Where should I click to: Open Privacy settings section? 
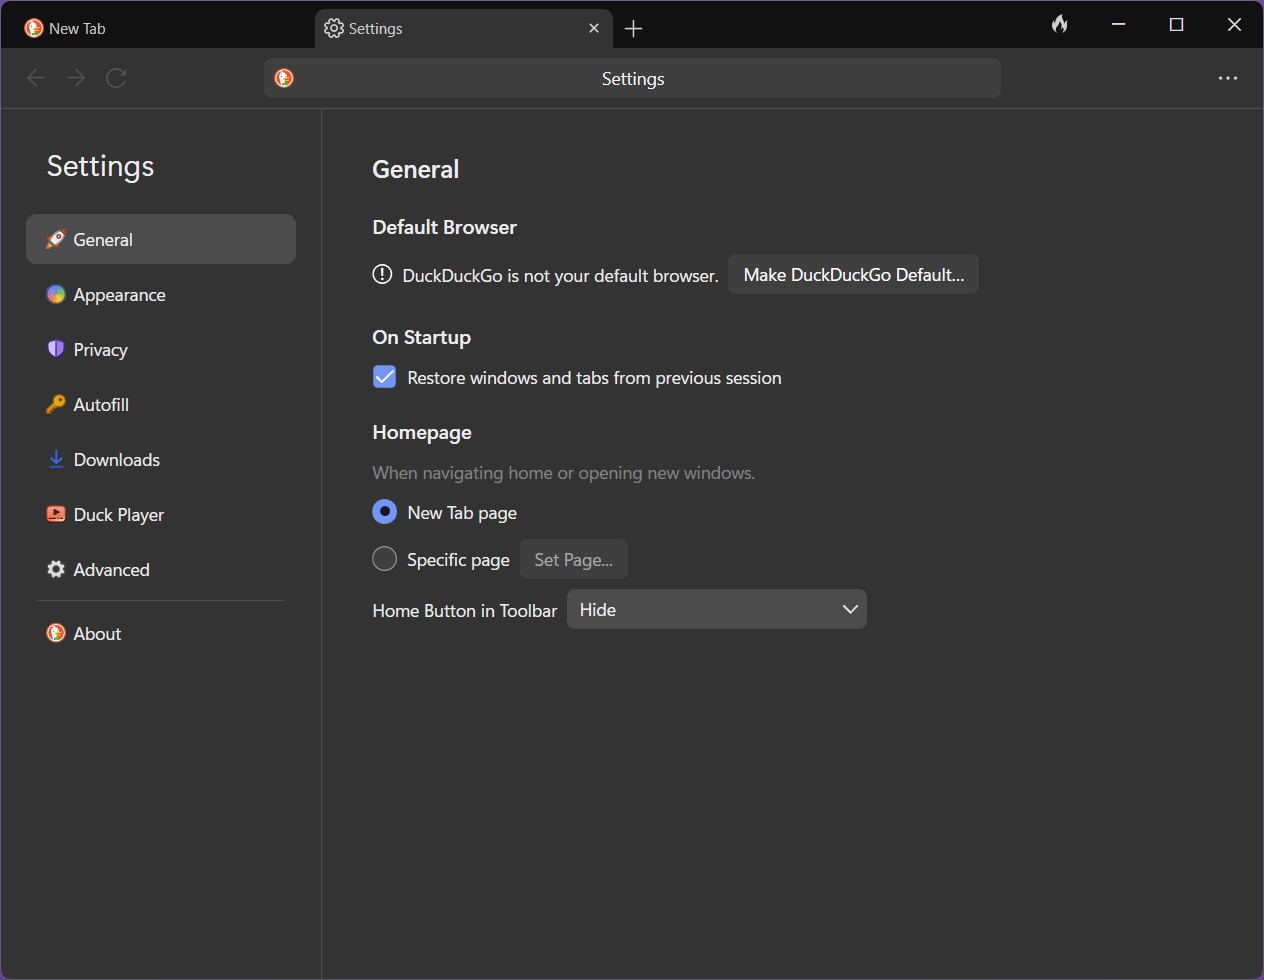pos(161,349)
